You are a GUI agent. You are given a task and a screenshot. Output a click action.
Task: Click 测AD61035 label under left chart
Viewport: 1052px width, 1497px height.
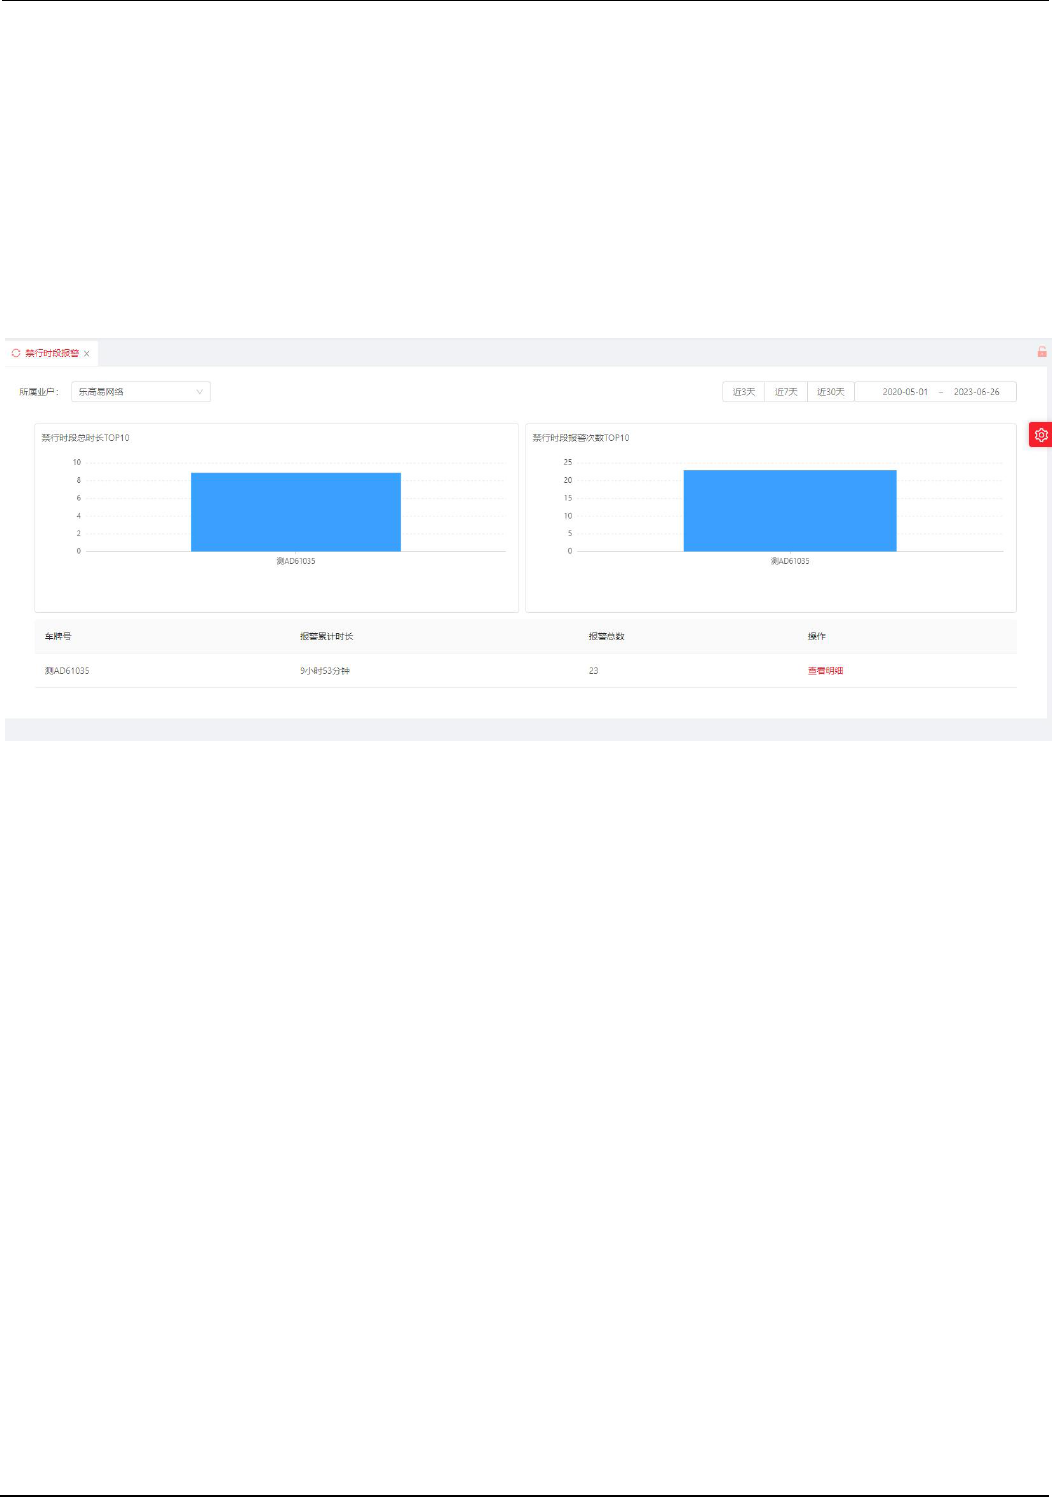[296, 561]
